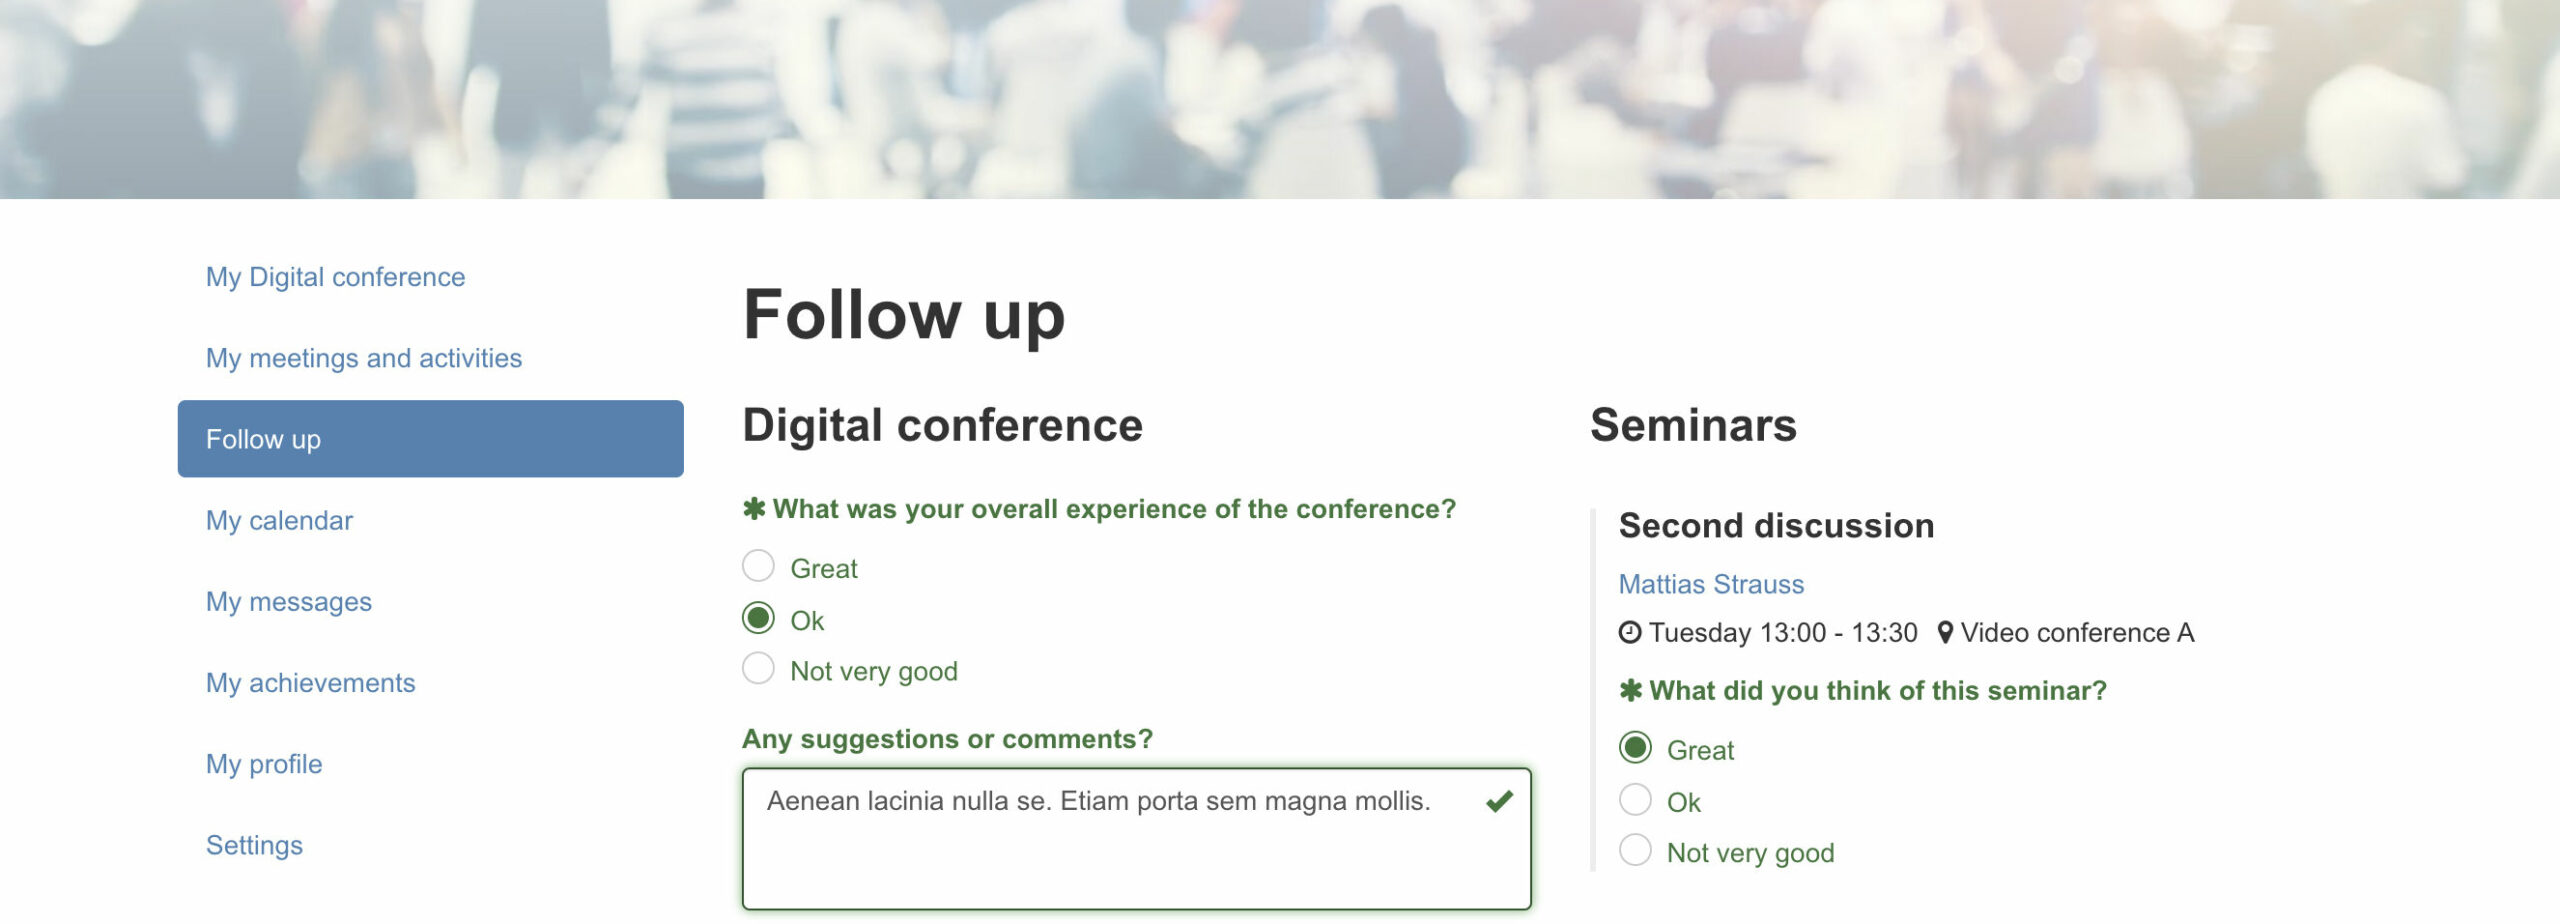Screen dimensions: 2560x924
Task: Select Great for overall conference experience
Action: pyautogui.click(x=758, y=566)
